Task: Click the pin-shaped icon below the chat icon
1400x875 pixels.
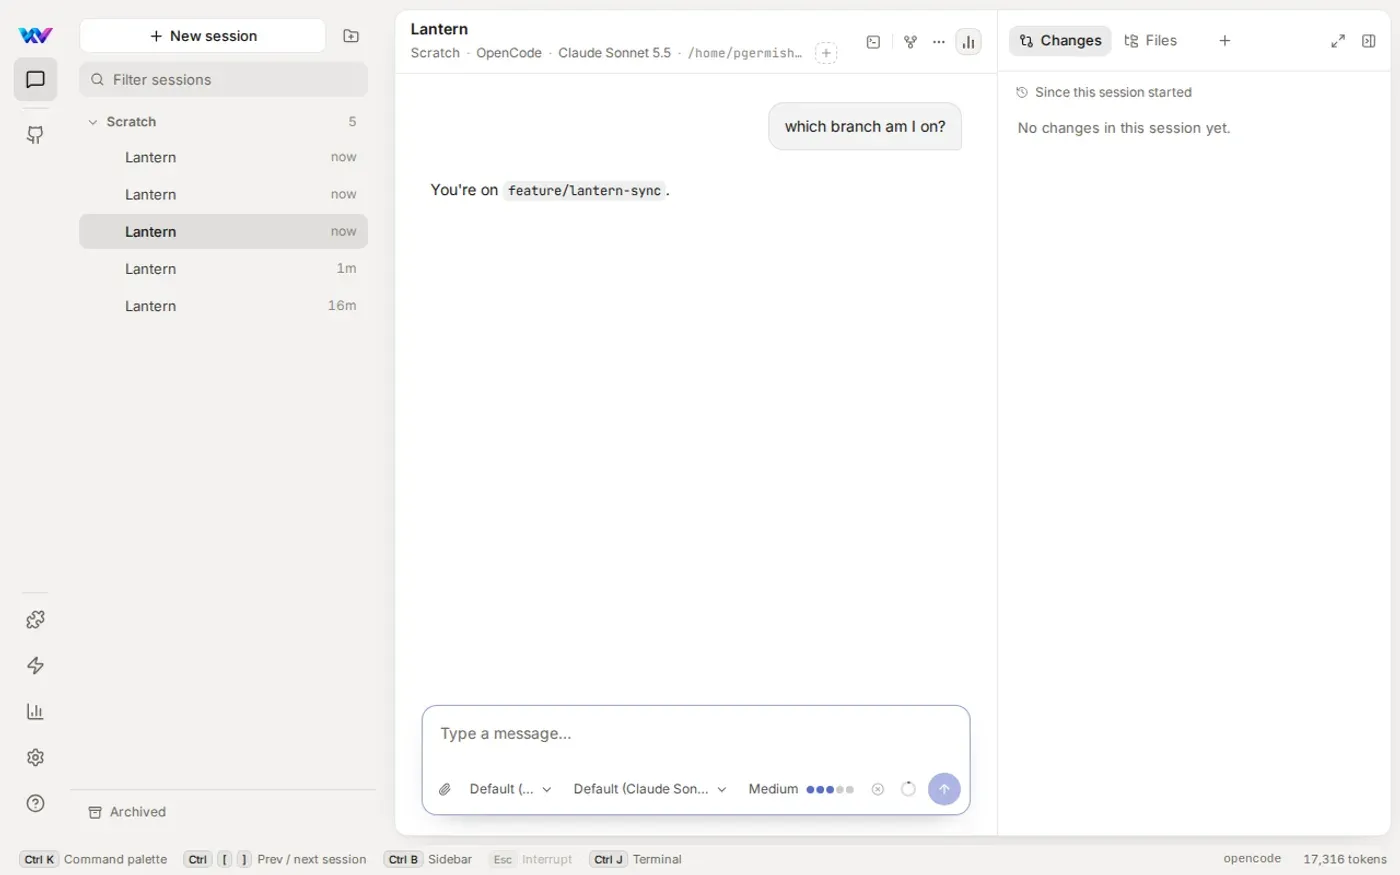Action: pyautogui.click(x=35, y=135)
